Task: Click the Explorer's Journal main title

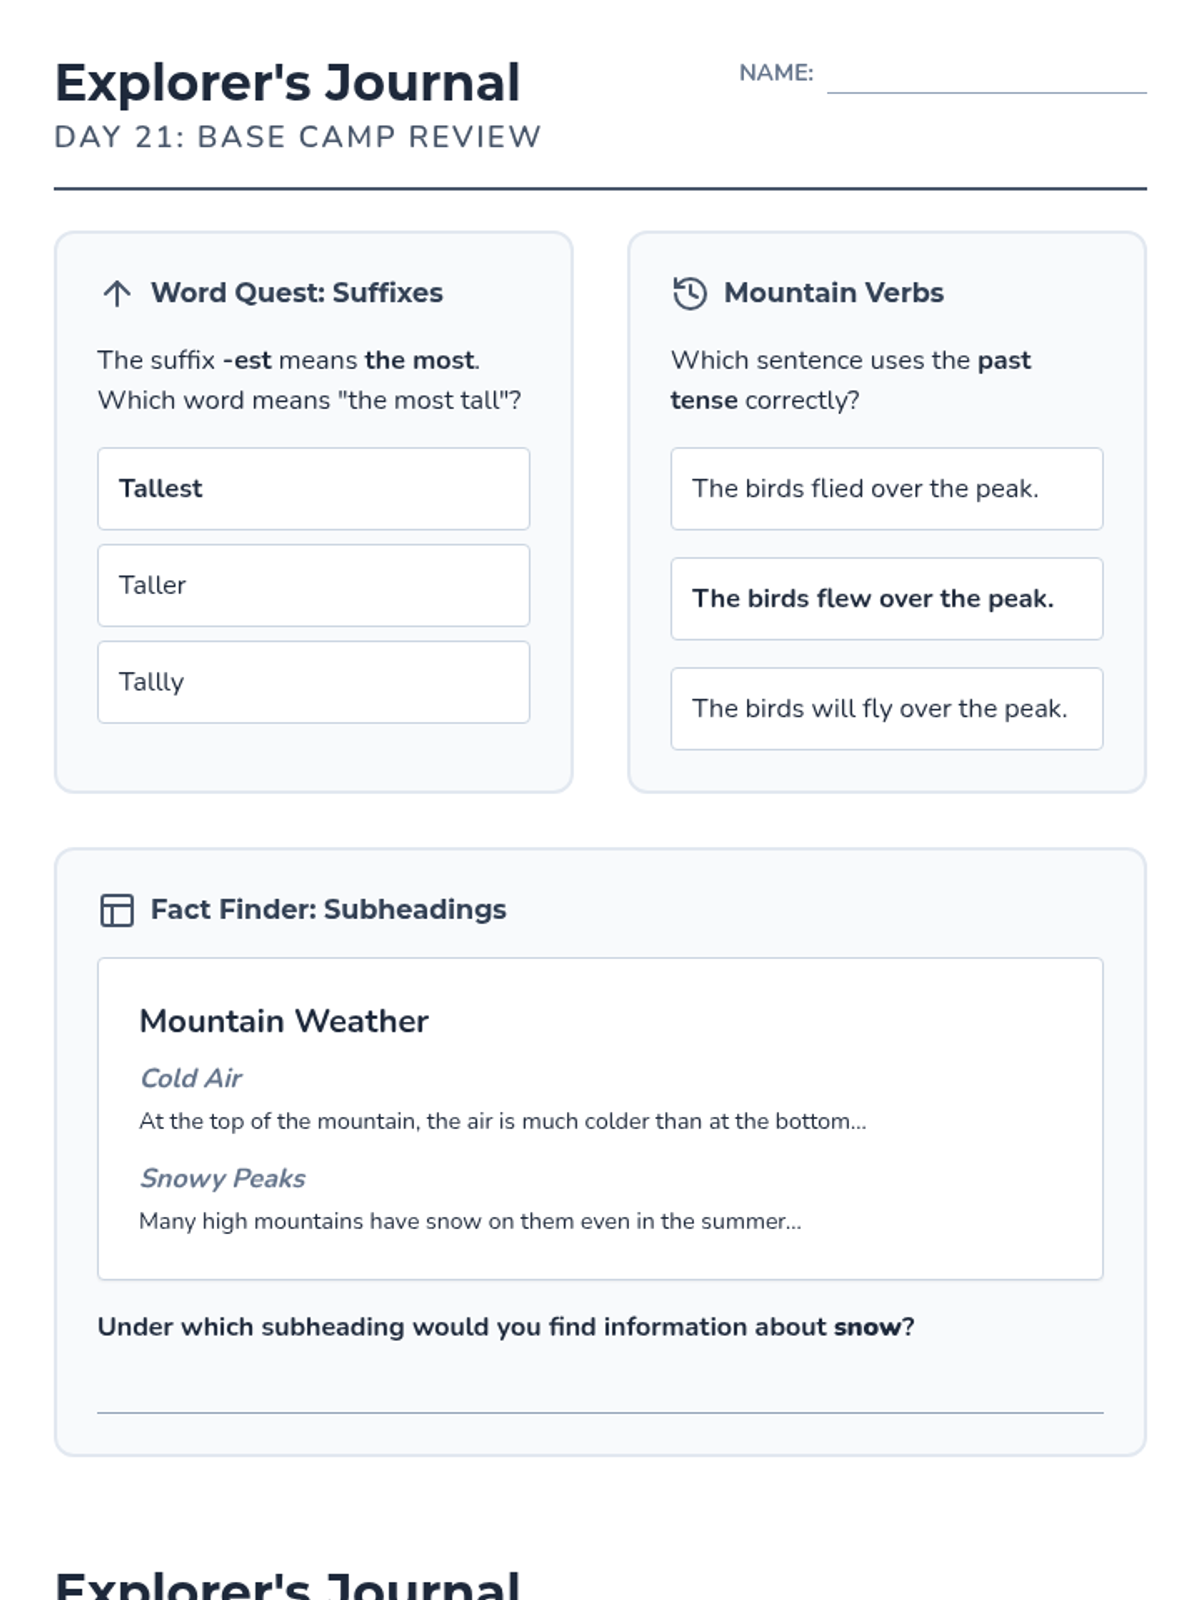Action: (x=288, y=82)
